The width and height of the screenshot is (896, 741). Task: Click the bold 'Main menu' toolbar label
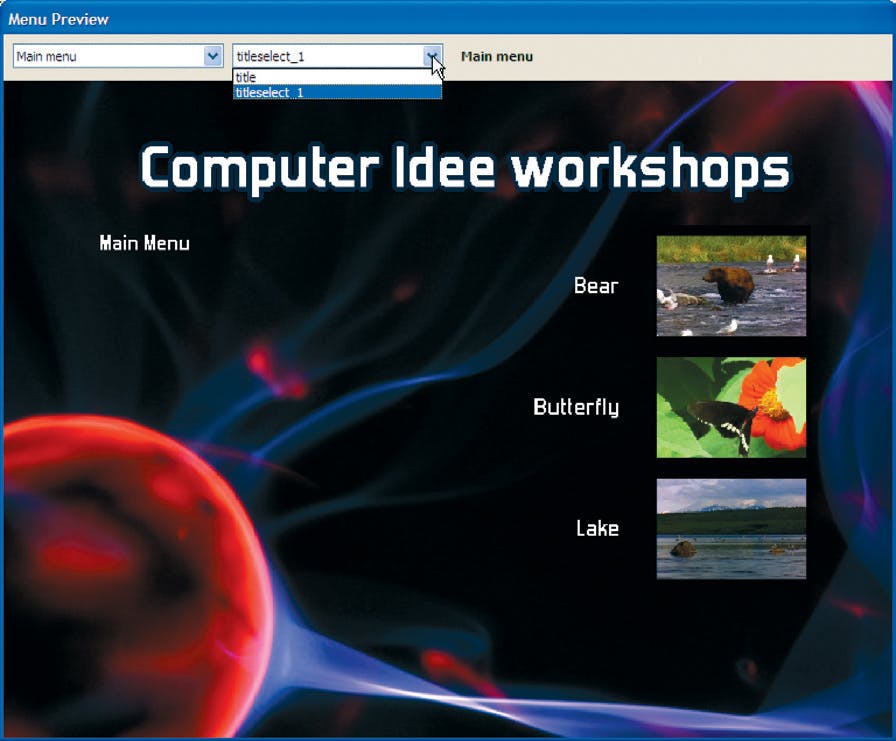(497, 57)
